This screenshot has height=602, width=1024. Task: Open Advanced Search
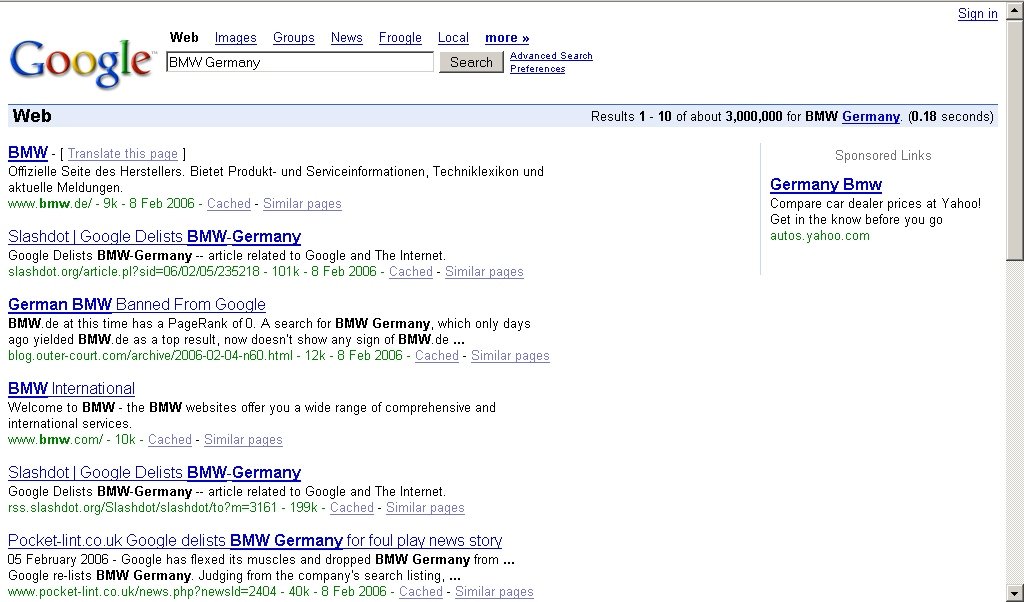[x=551, y=55]
